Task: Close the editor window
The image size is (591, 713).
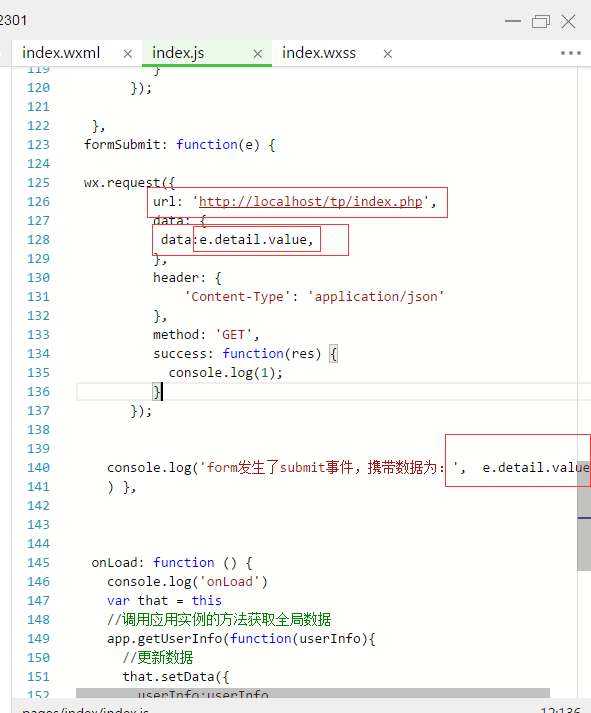Action: 568,21
